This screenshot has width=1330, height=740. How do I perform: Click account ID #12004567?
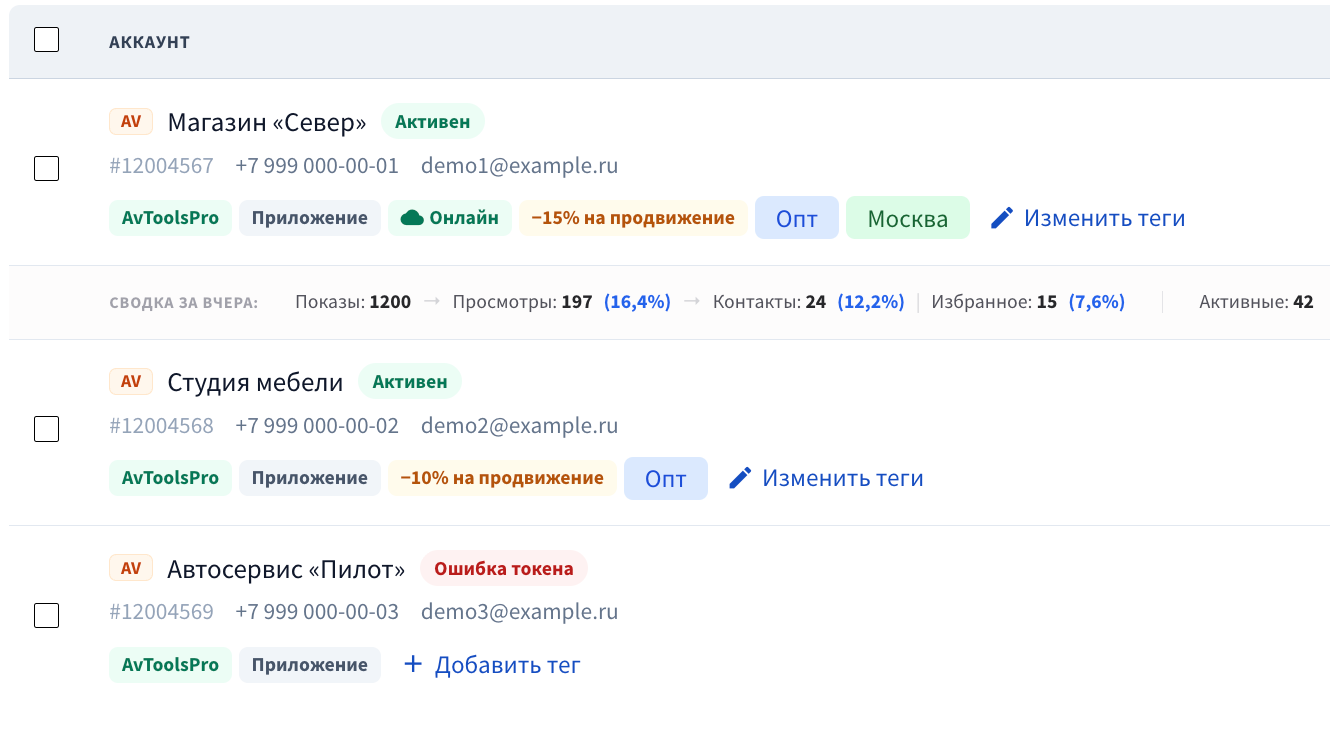tap(161, 166)
